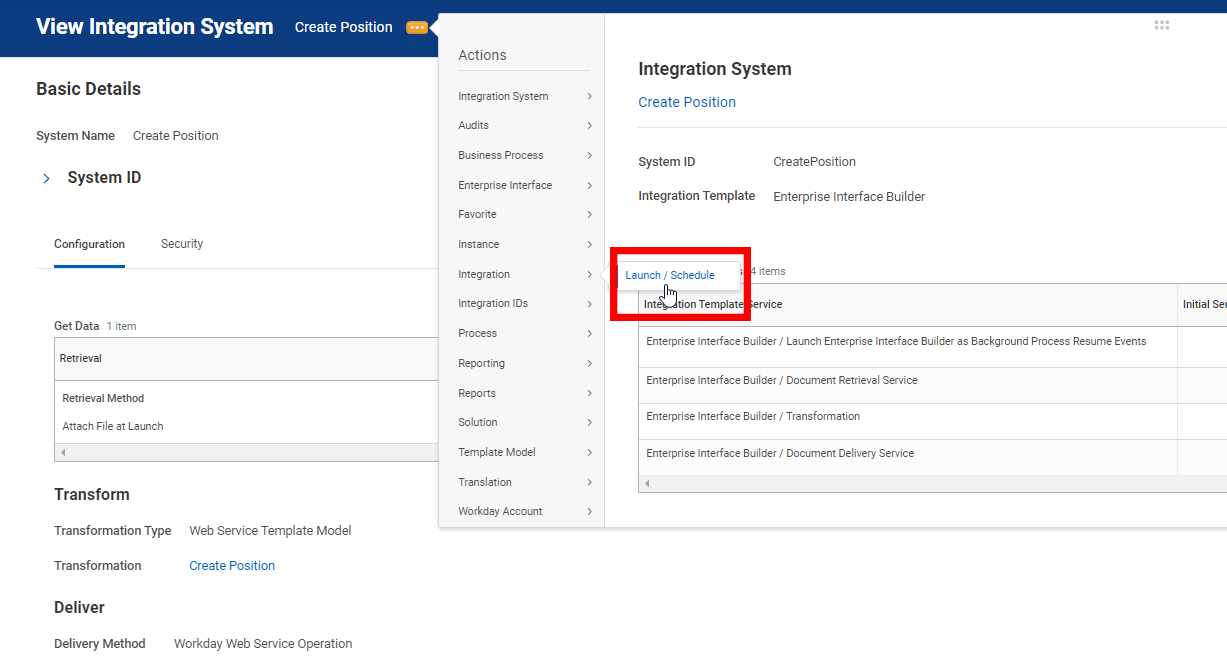Open the Business Process submenu
Image resolution: width=1227 pixels, height=663 pixels.
525,156
